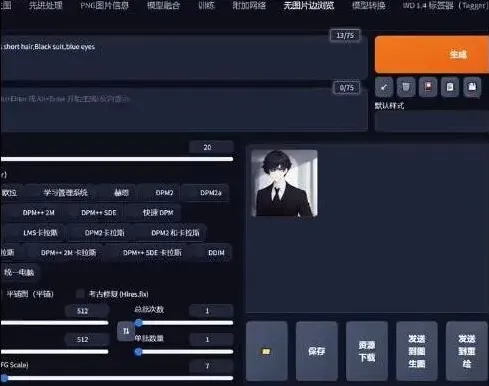Open output folder with yellow folder icon
489x386 pixels.
(266, 351)
